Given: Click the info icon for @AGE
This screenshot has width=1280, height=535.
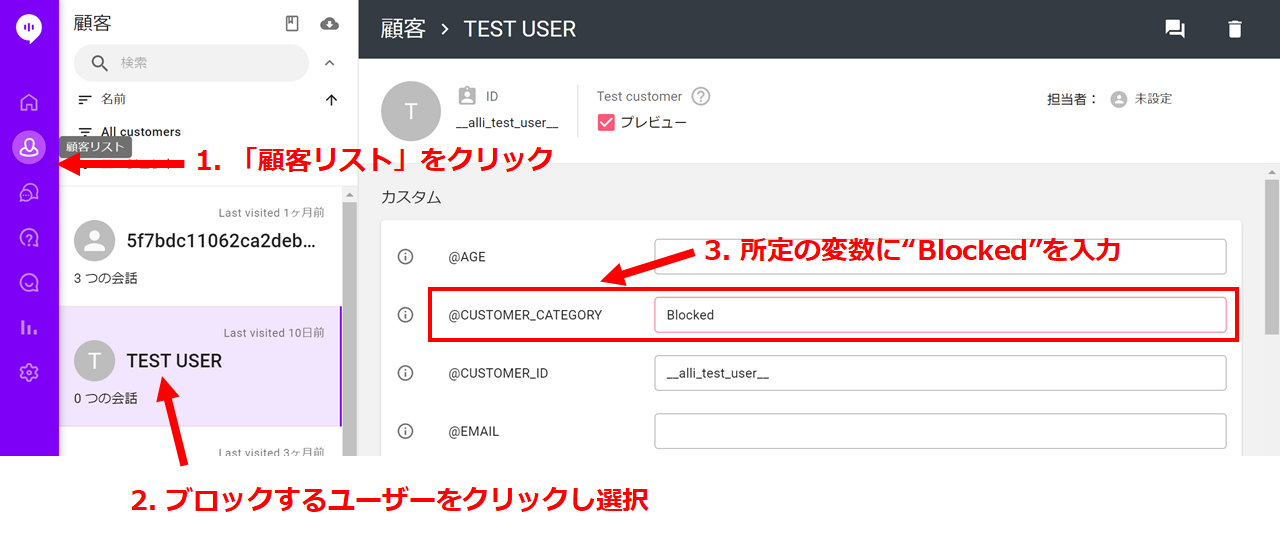Looking at the screenshot, I should [406, 257].
